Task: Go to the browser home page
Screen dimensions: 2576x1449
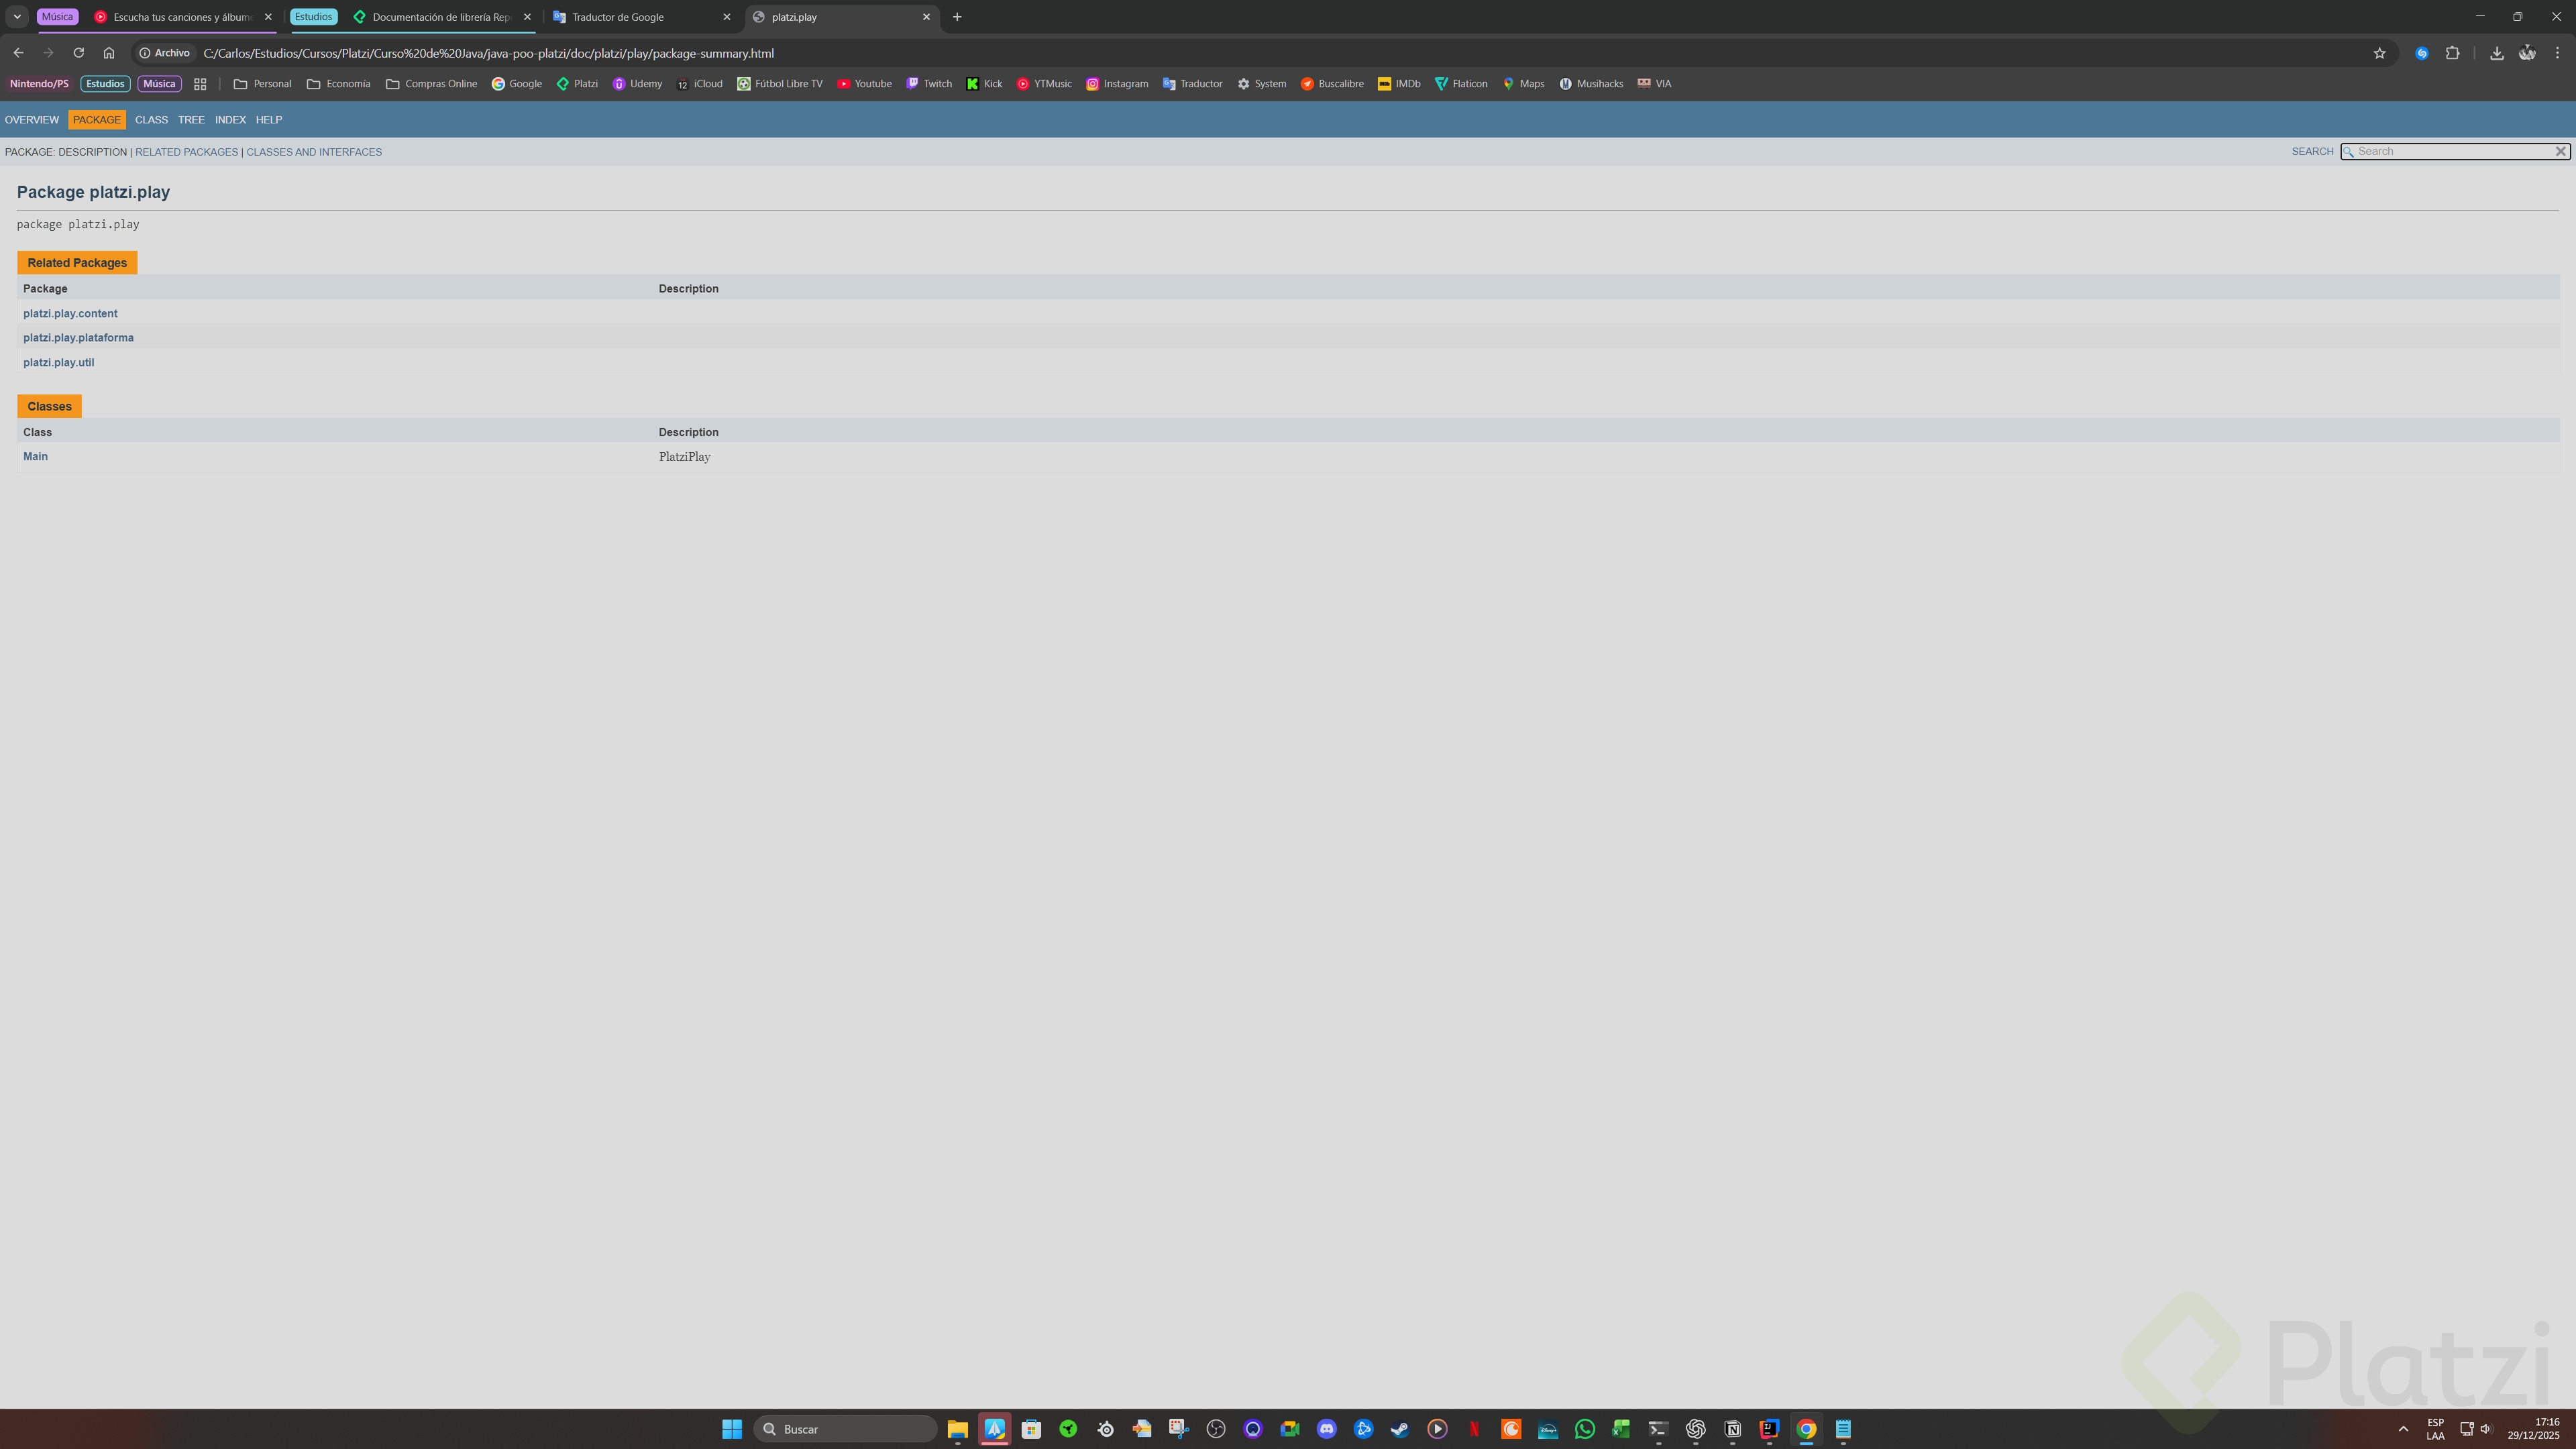Action: 109,53
